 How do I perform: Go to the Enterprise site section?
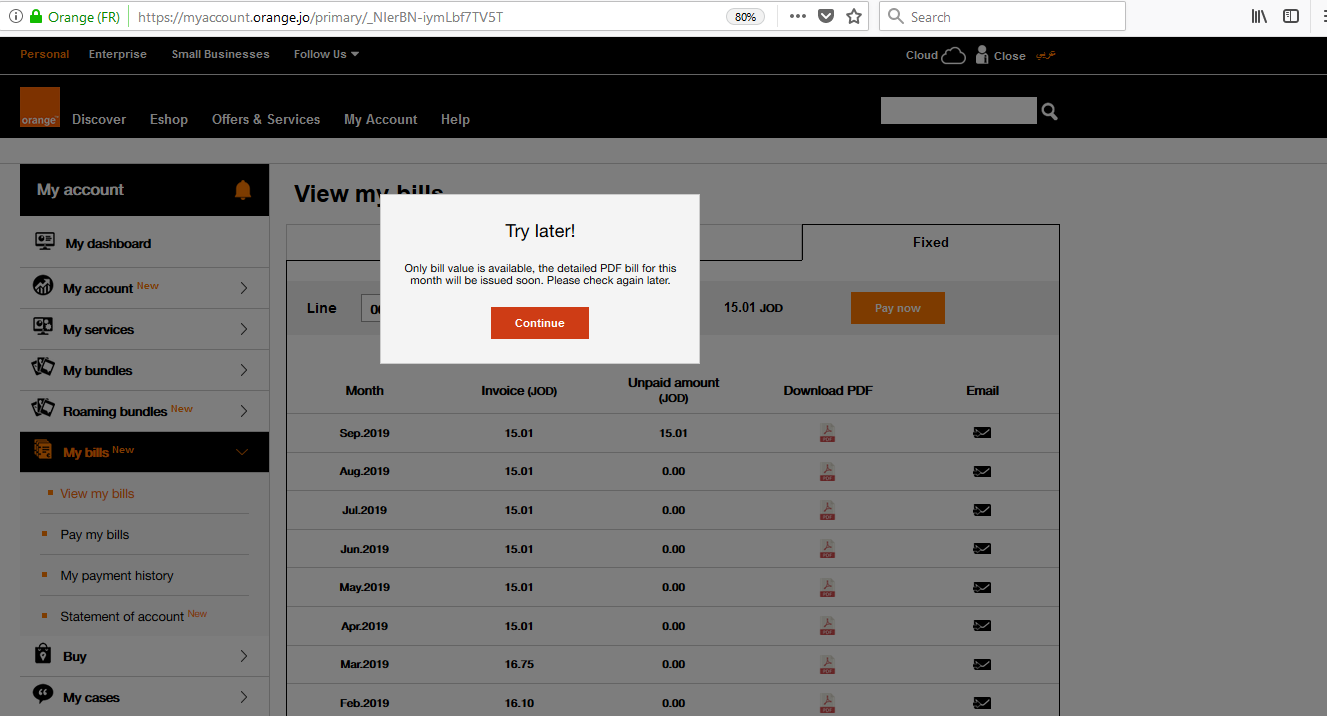coord(118,54)
